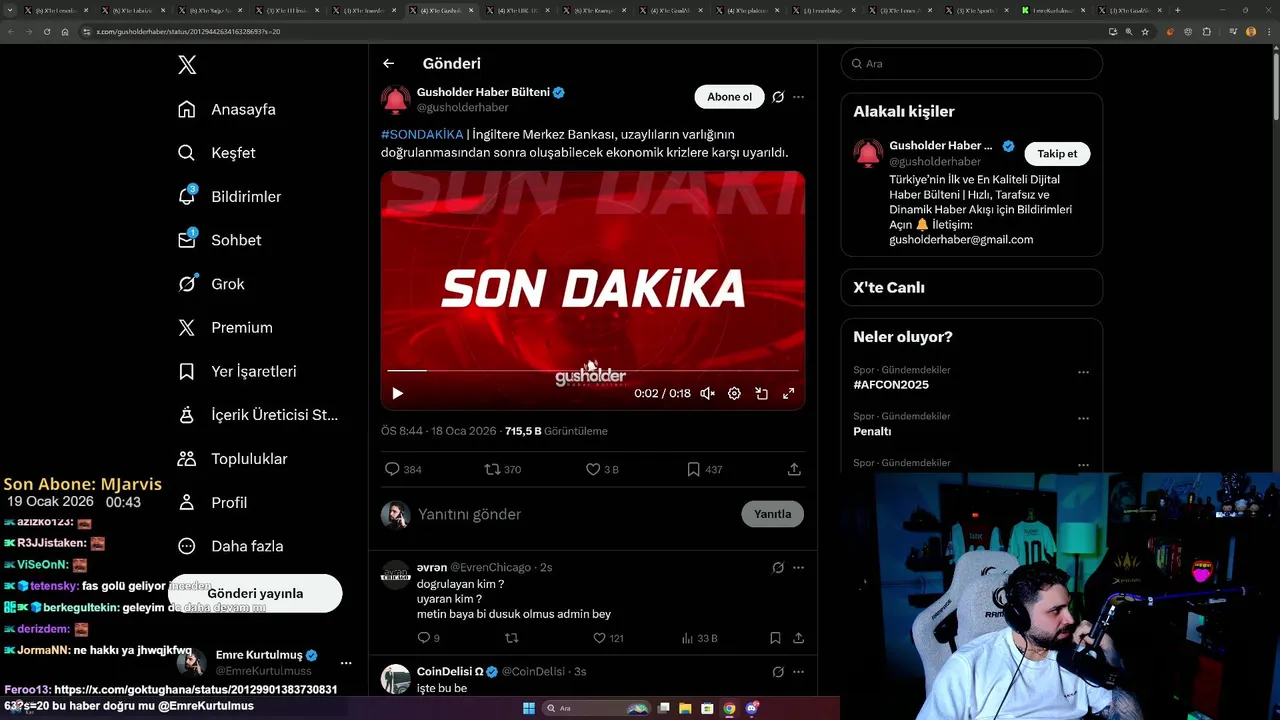Image resolution: width=1280 pixels, height=720 pixels.
Task: Bookmark the post showing 437
Action: coord(693,469)
